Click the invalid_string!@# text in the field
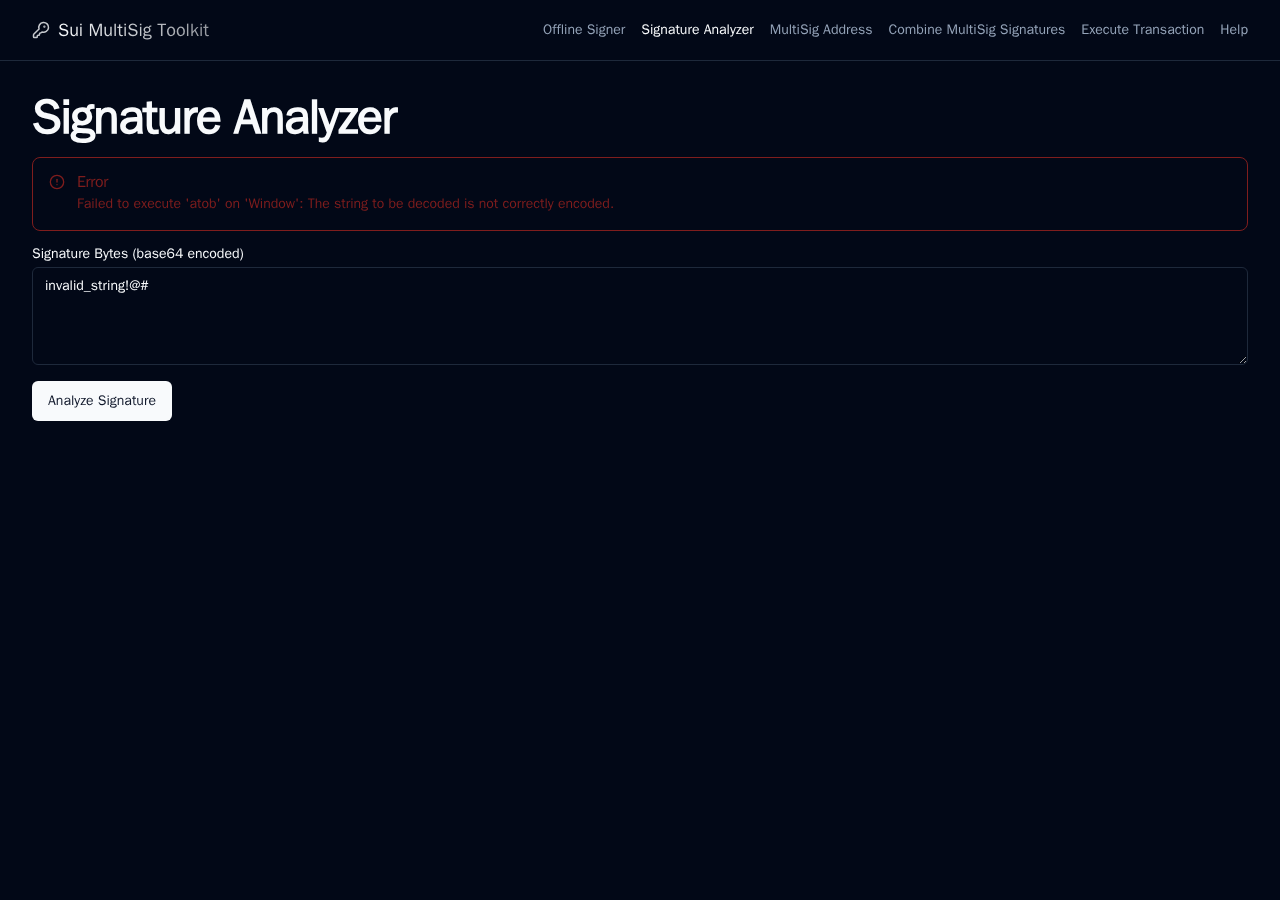Viewport: 1280px width, 900px height. (97, 286)
